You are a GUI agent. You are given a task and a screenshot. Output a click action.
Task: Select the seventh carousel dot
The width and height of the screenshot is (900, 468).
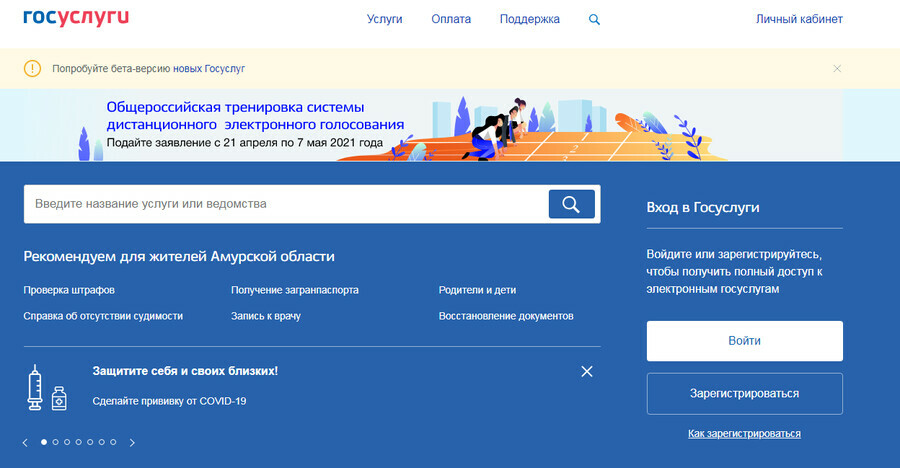[x=113, y=442]
